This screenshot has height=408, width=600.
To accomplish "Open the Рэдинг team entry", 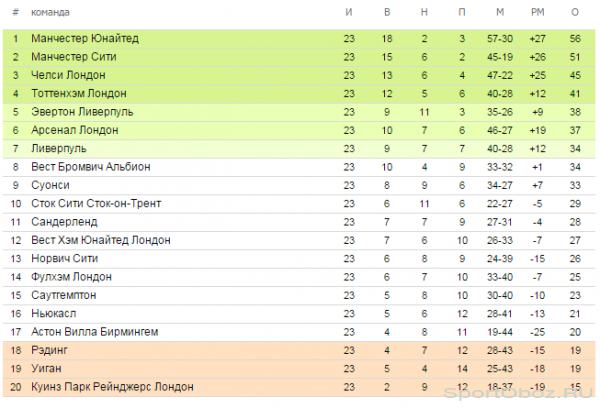I will [x=49, y=350].
